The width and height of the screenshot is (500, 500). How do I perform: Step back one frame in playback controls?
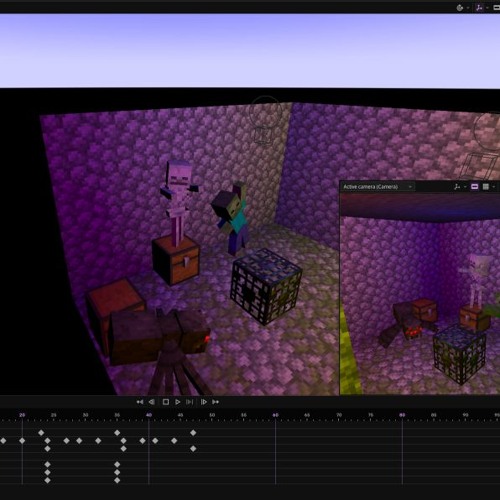[x=152, y=402]
